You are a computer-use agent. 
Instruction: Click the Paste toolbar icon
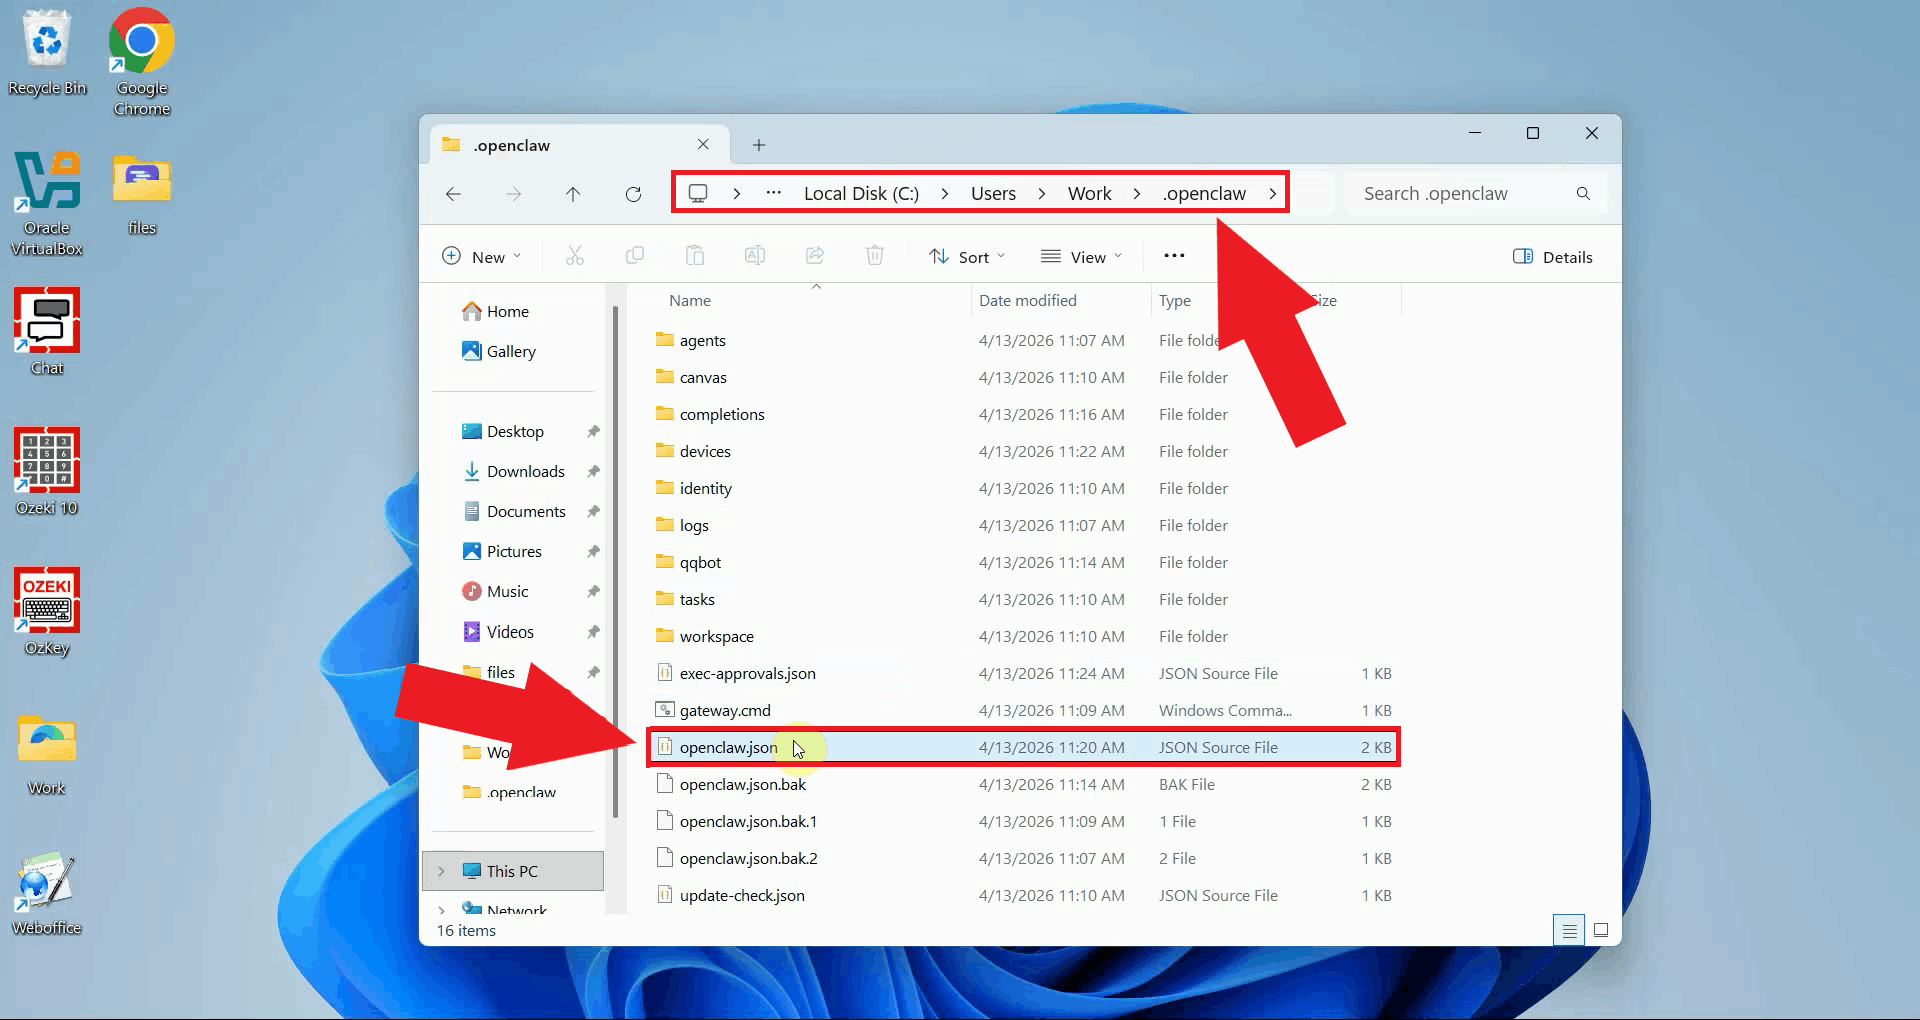coord(695,256)
